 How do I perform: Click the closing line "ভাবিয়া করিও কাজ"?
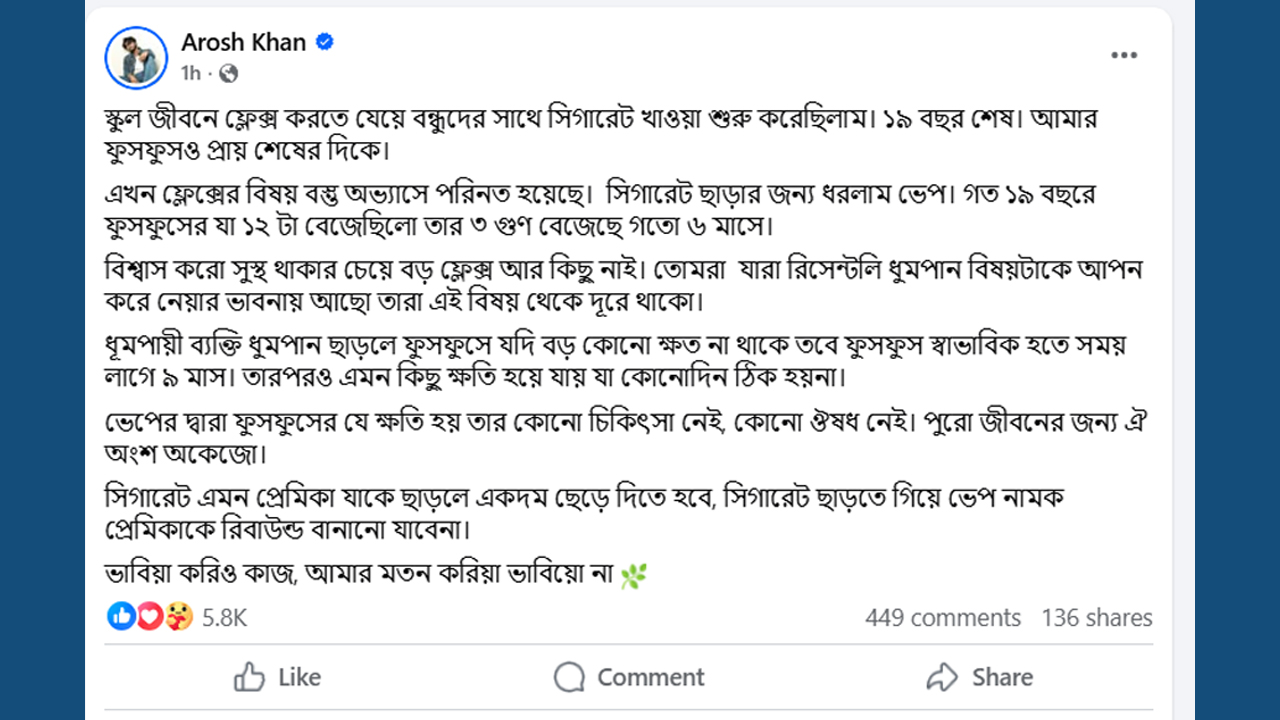pyautogui.click(x=360, y=575)
